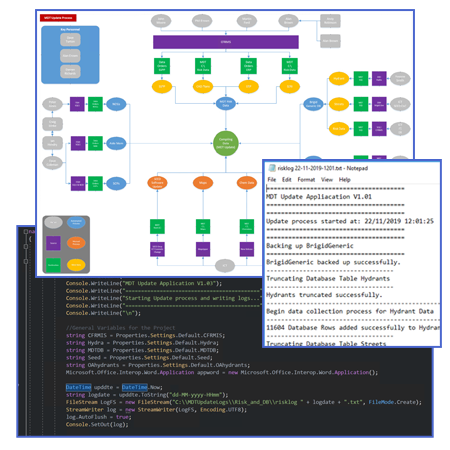This screenshot has height=450, width=450.
Task: Select the yellow Risk Data ellipse
Action: [339, 129]
